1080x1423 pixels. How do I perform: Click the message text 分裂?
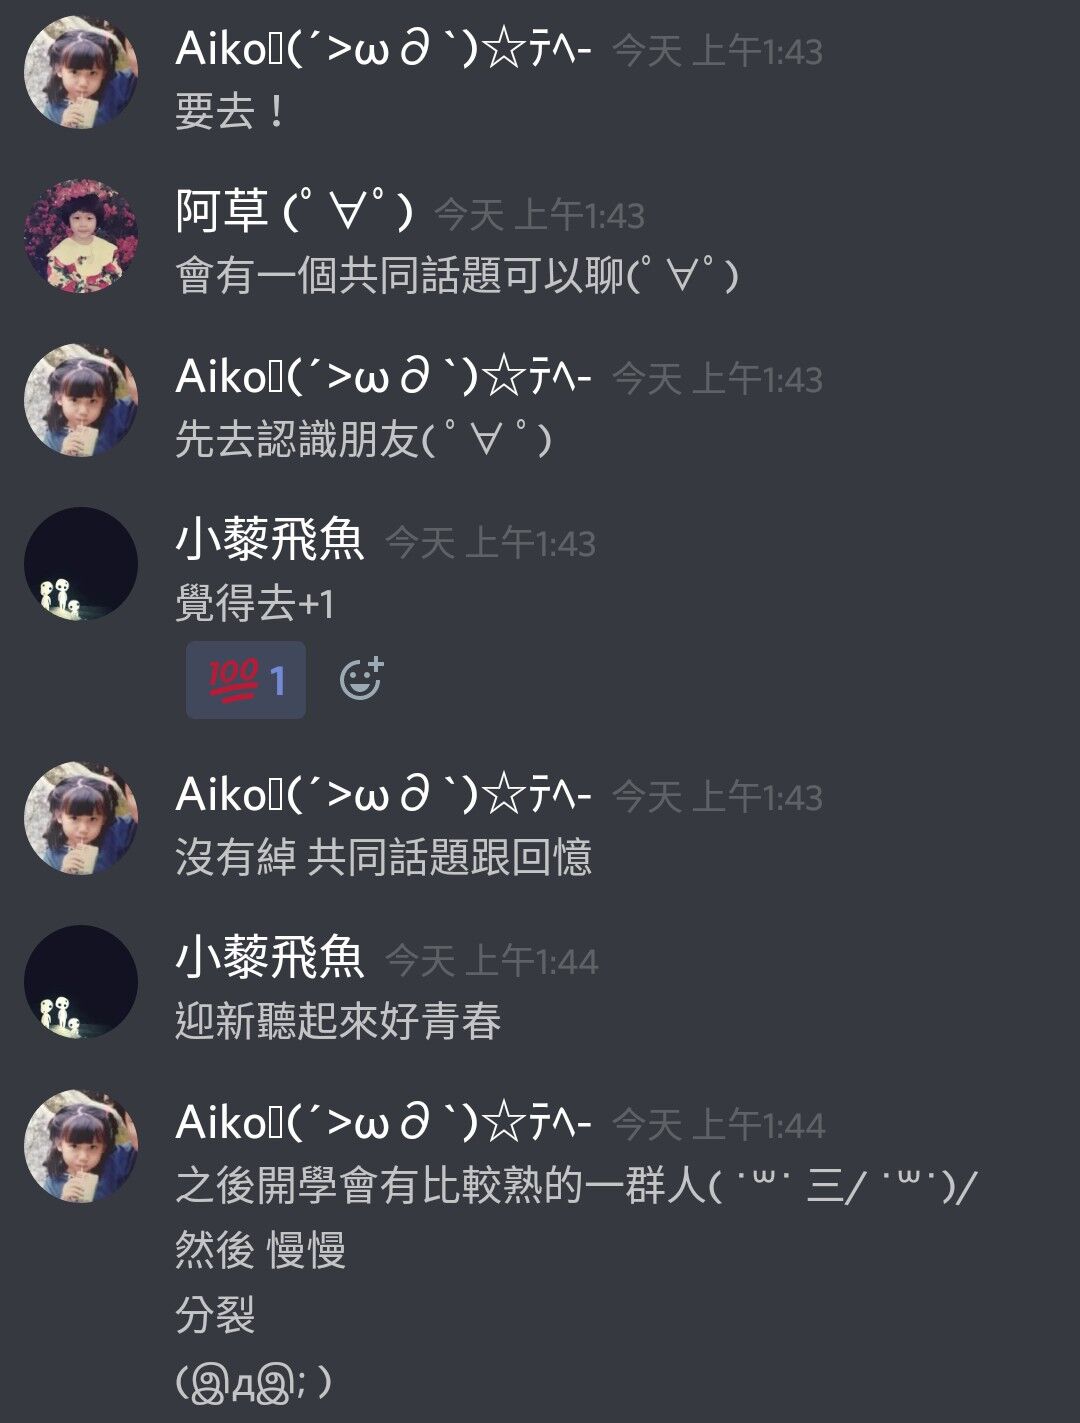pos(215,1315)
